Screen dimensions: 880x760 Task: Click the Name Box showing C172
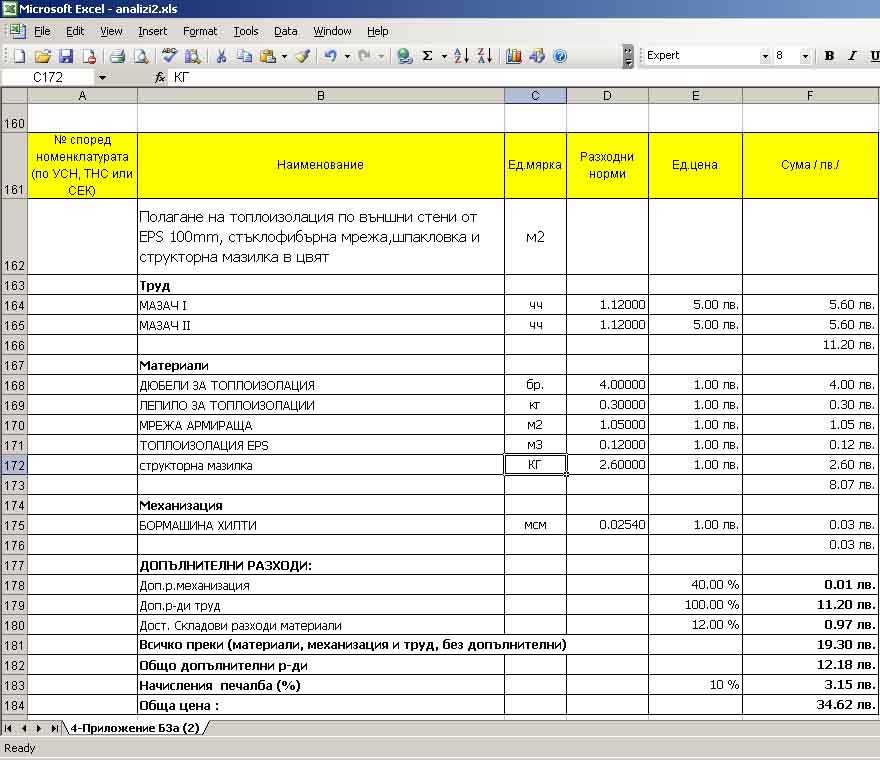(x=48, y=77)
